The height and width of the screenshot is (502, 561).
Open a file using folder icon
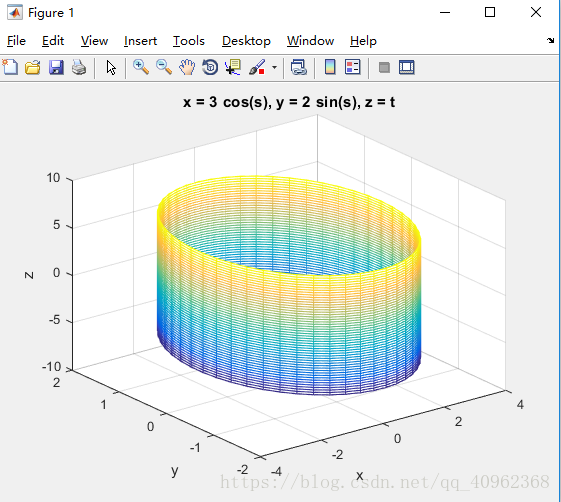click(33, 67)
